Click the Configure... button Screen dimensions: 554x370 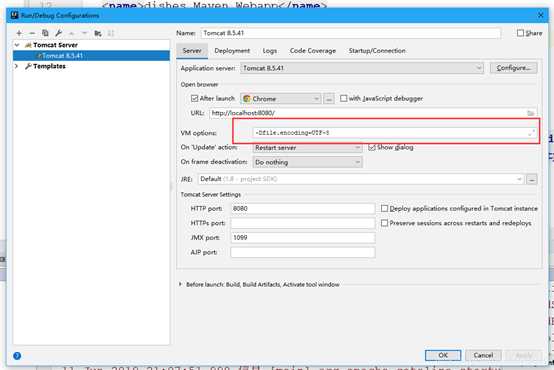click(x=514, y=68)
